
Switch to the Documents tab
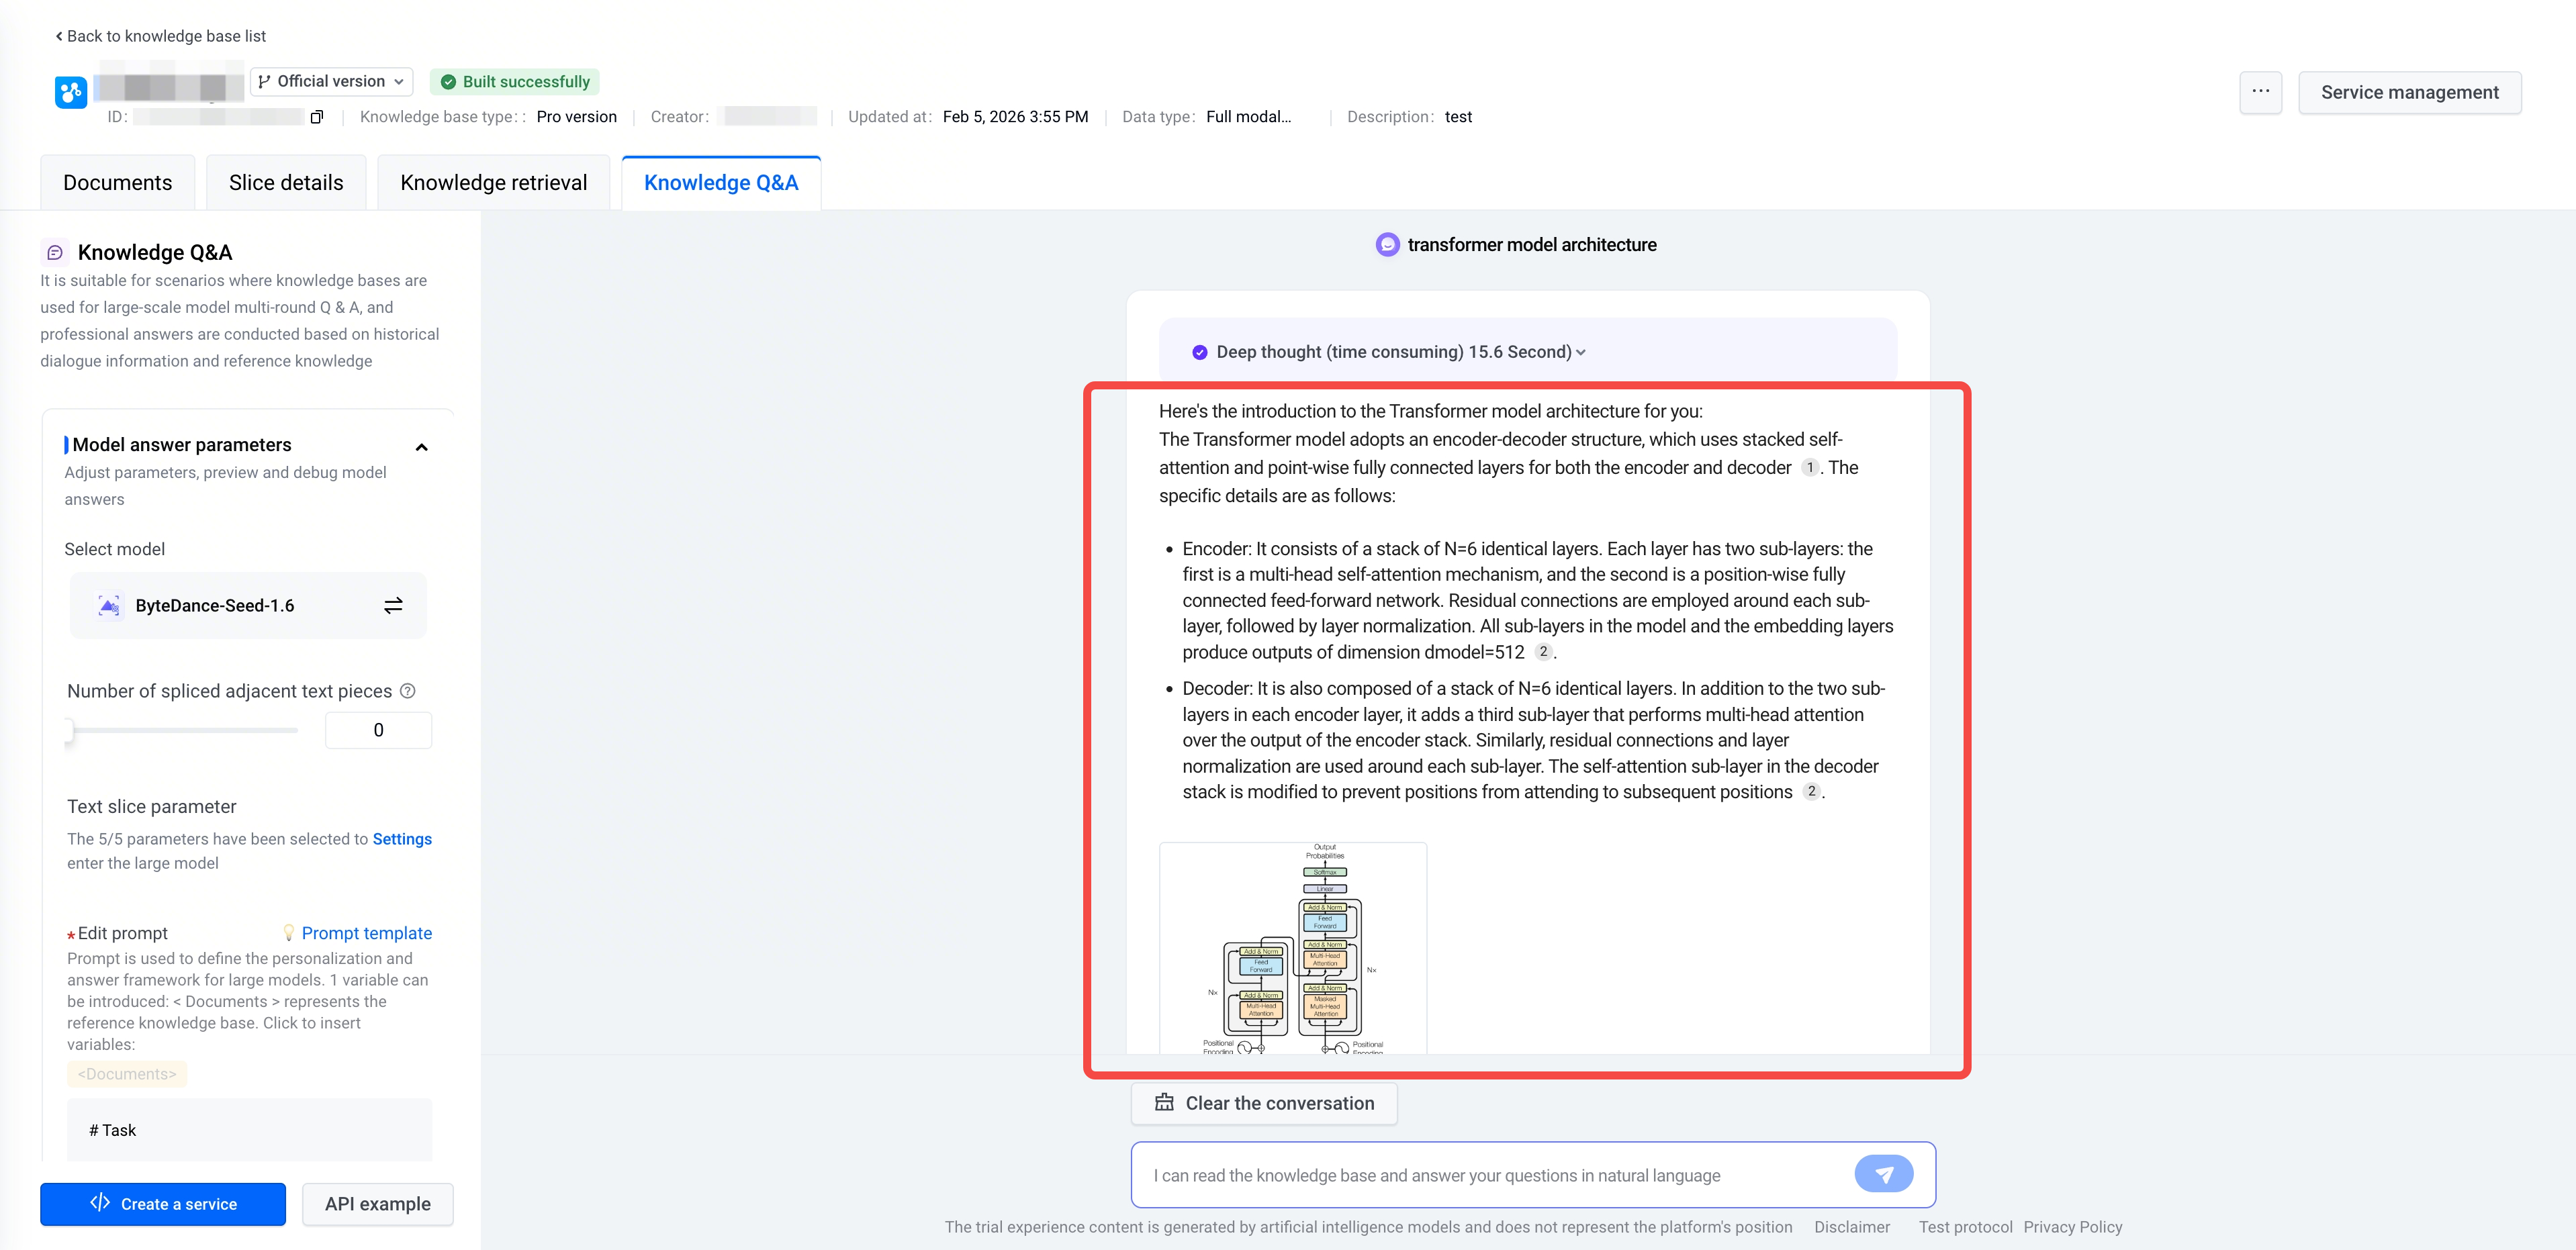click(x=117, y=183)
